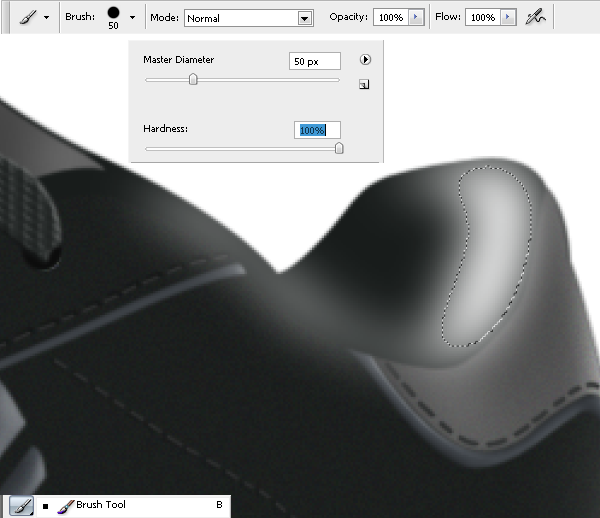Click the 'Mode:' label
Image resolution: width=600 pixels, height=518 pixels.
(164, 18)
